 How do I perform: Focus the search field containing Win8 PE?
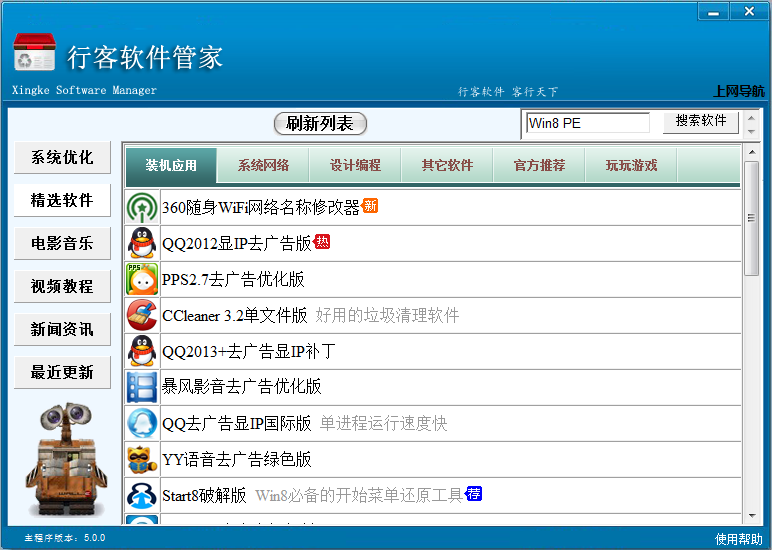[x=588, y=123]
